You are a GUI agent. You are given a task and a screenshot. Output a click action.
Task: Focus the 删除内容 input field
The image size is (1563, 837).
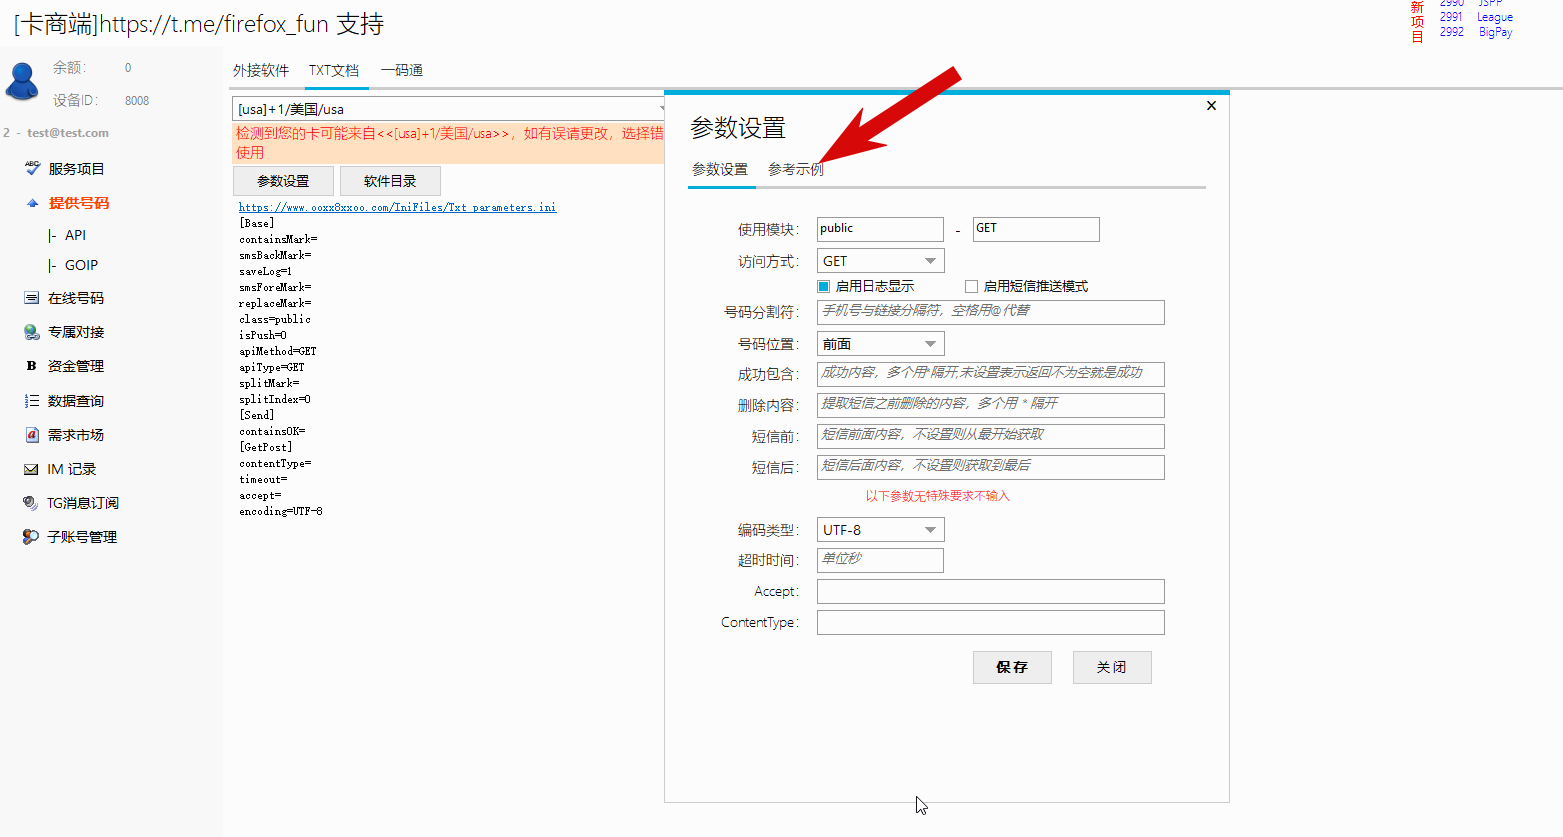tap(990, 405)
